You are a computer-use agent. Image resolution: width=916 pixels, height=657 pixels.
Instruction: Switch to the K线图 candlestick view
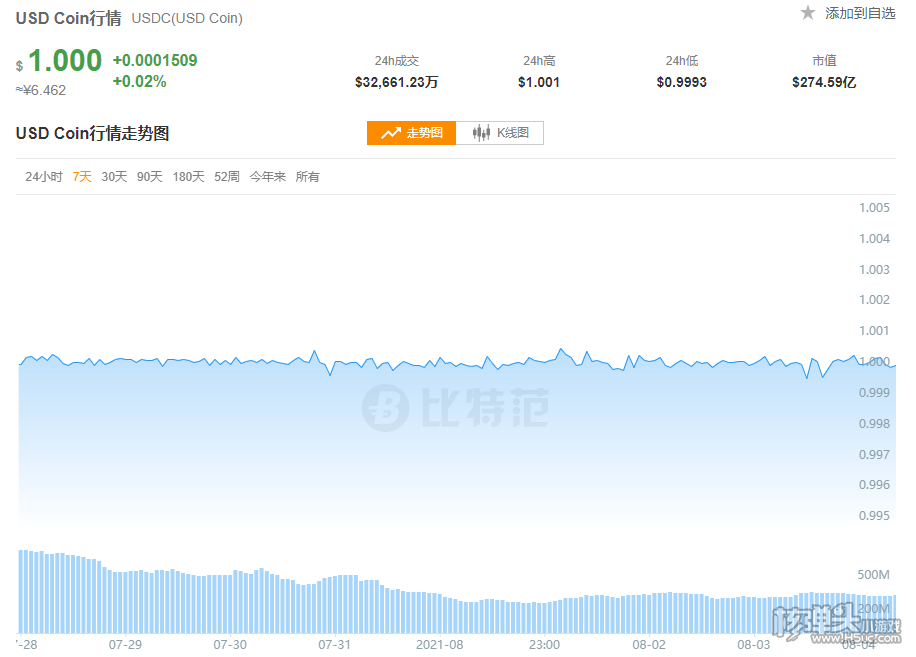(500, 133)
